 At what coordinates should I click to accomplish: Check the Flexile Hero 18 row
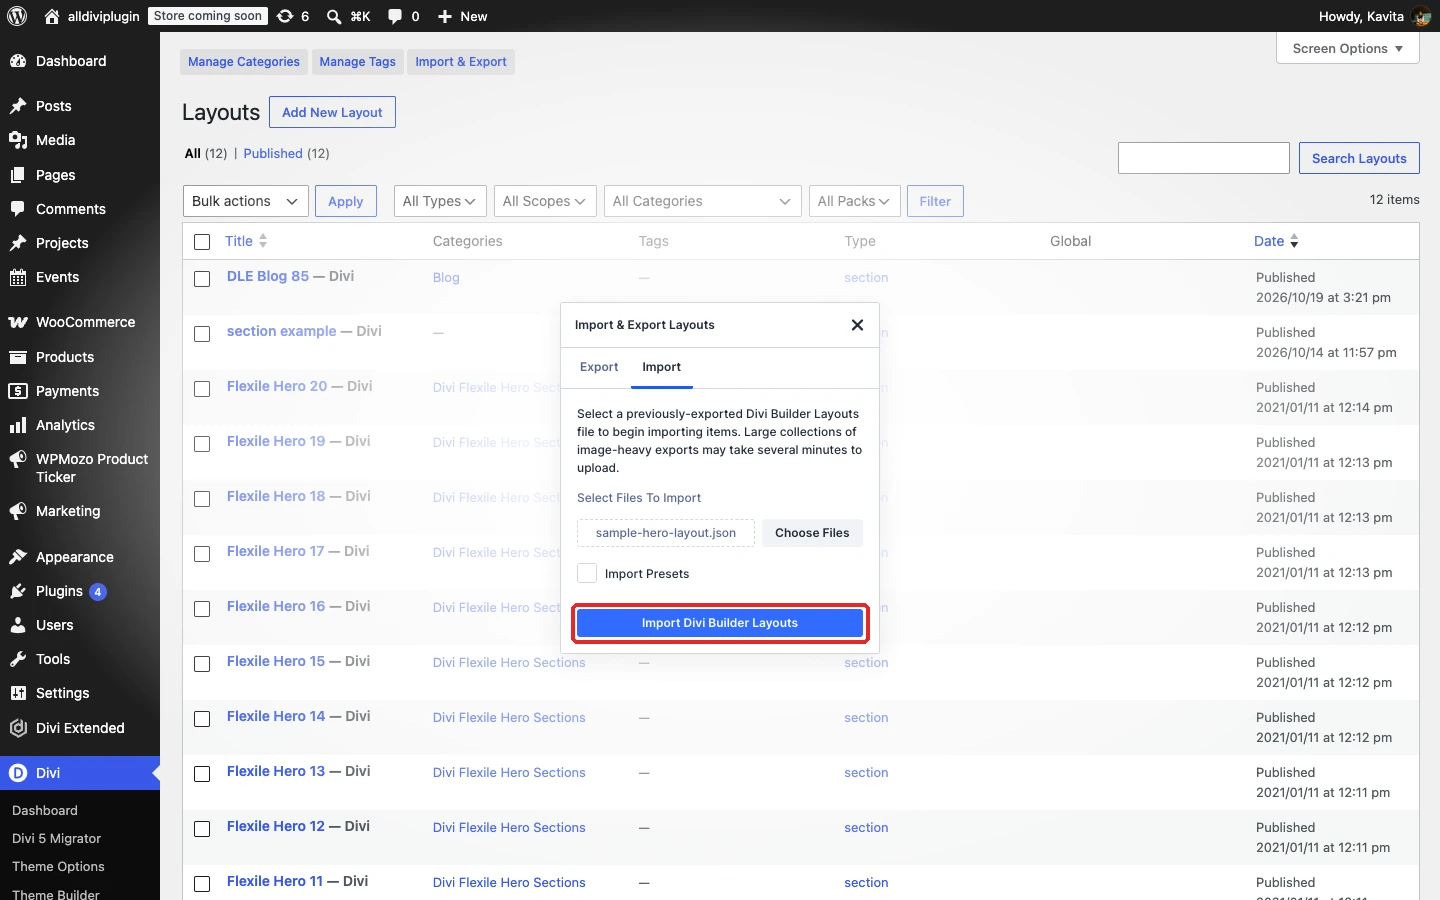click(x=202, y=499)
